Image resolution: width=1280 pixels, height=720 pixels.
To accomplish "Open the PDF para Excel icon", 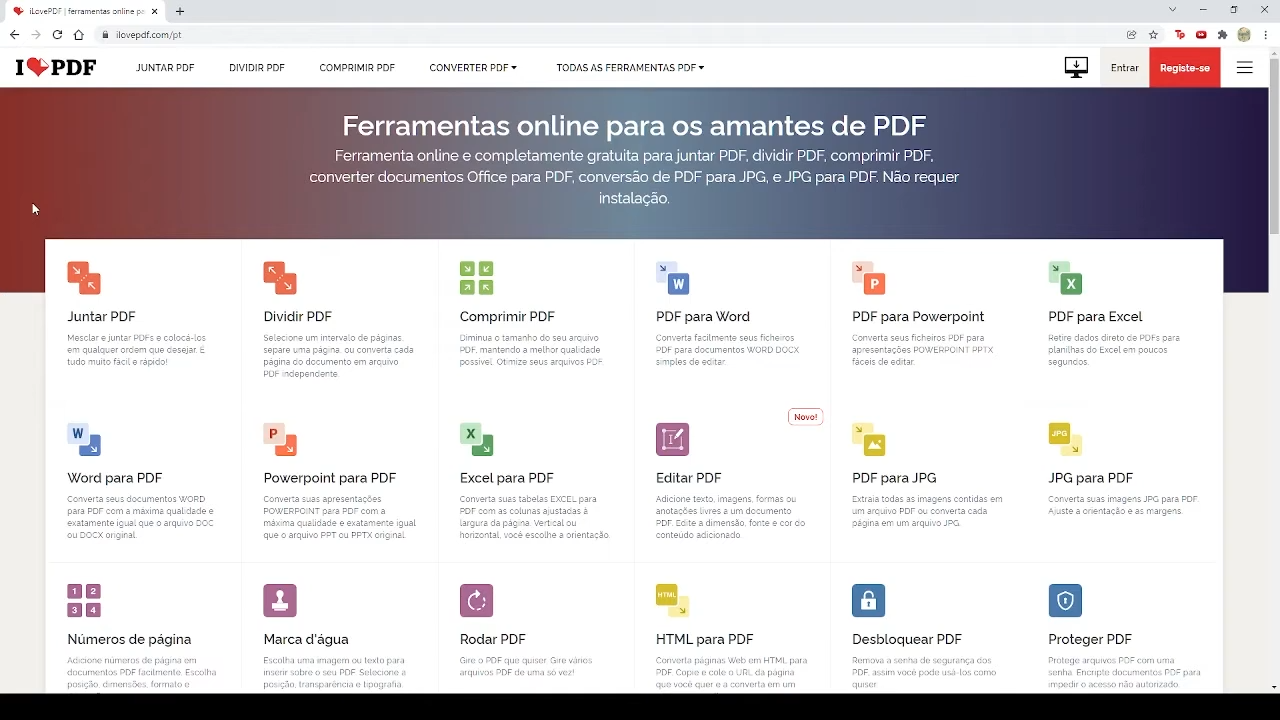I will pos(1065,277).
